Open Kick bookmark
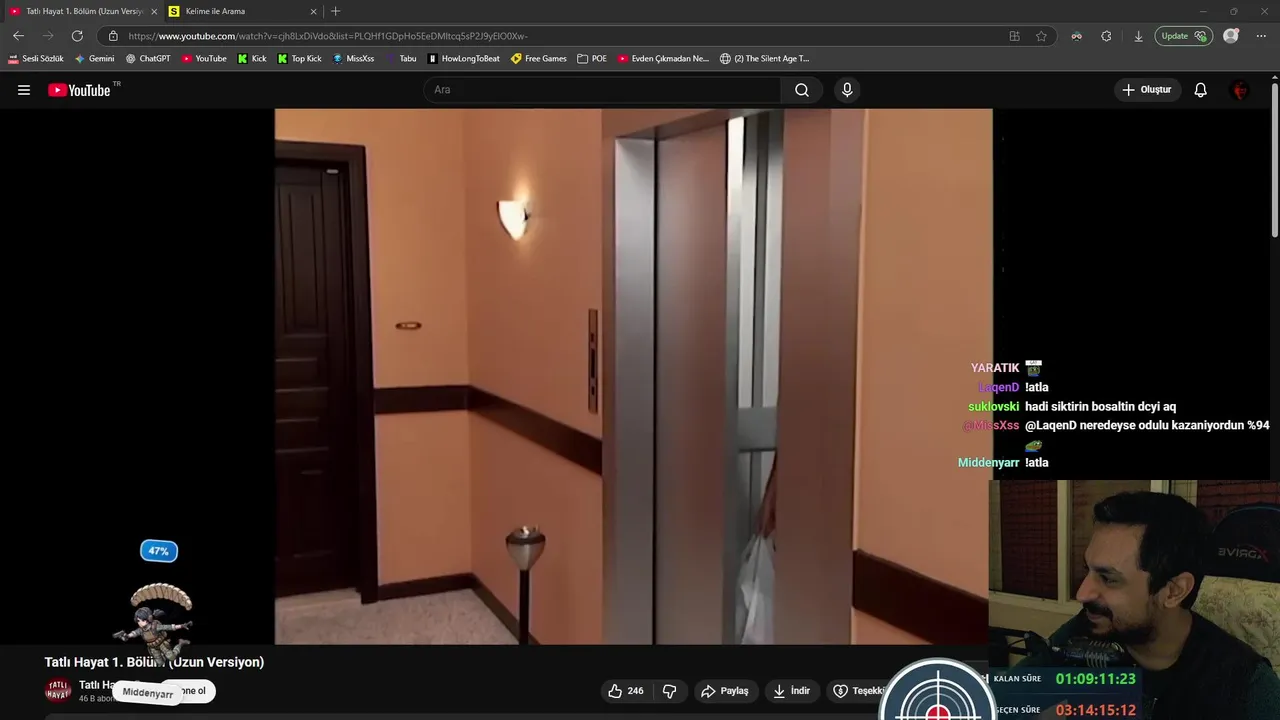Image resolution: width=1280 pixels, height=720 pixels. tap(252, 59)
